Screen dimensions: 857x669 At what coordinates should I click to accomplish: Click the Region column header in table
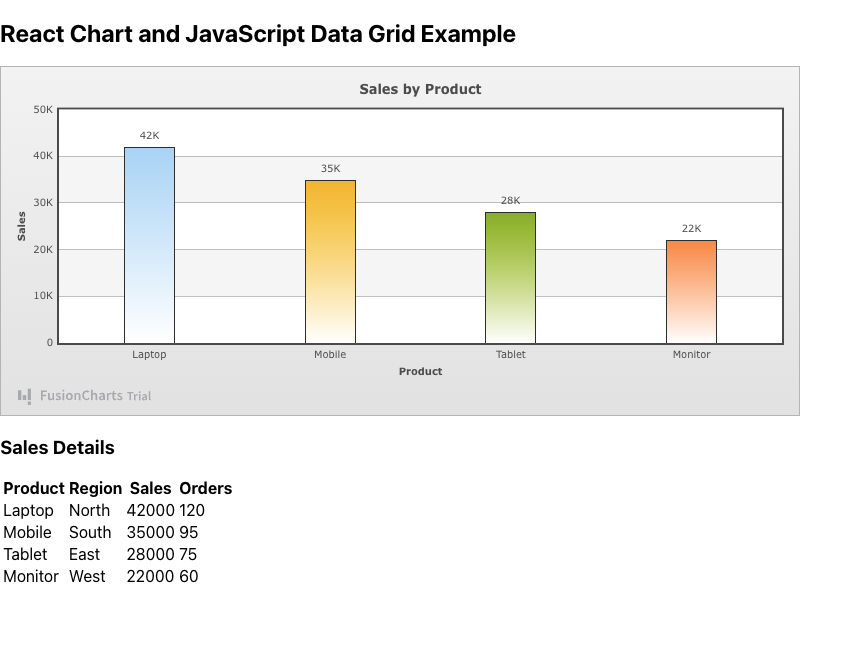(x=96, y=488)
